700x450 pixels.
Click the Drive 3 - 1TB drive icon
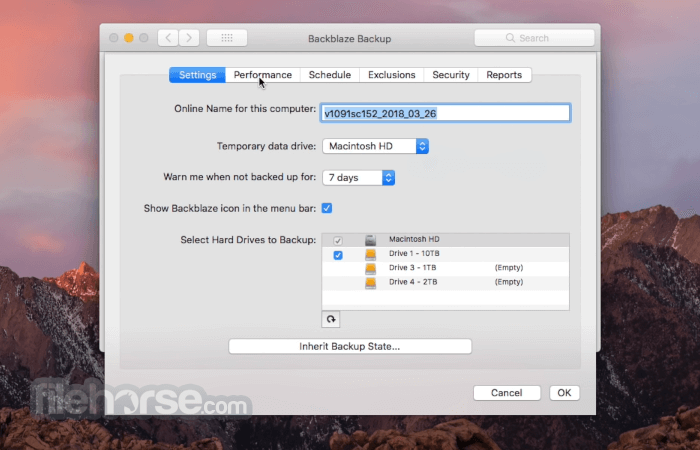click(x=370, y=268)
